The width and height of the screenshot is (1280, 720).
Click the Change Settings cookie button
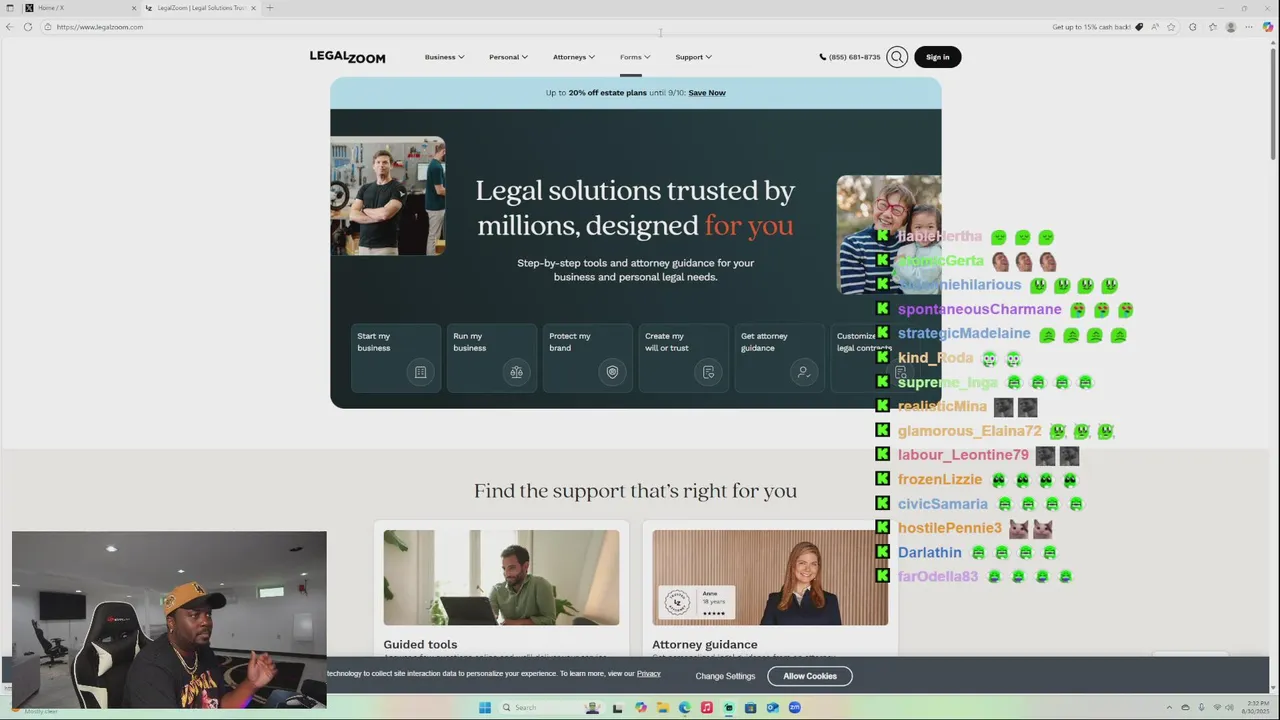[x=725, y=677]
